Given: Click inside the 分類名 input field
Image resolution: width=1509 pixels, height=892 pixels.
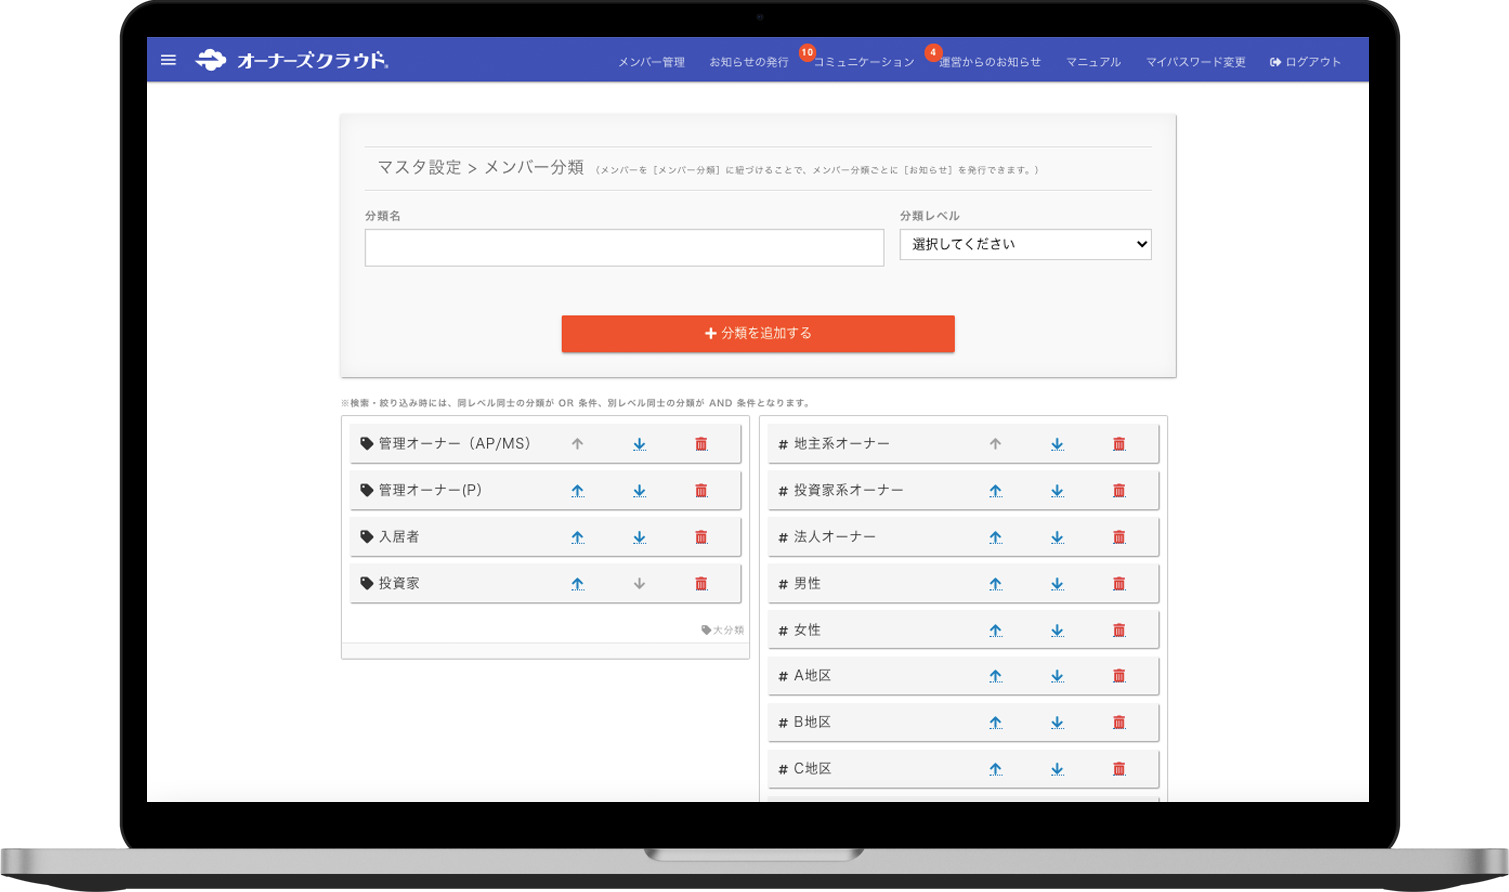Looking at the screenshot, I should pos(624,247).
